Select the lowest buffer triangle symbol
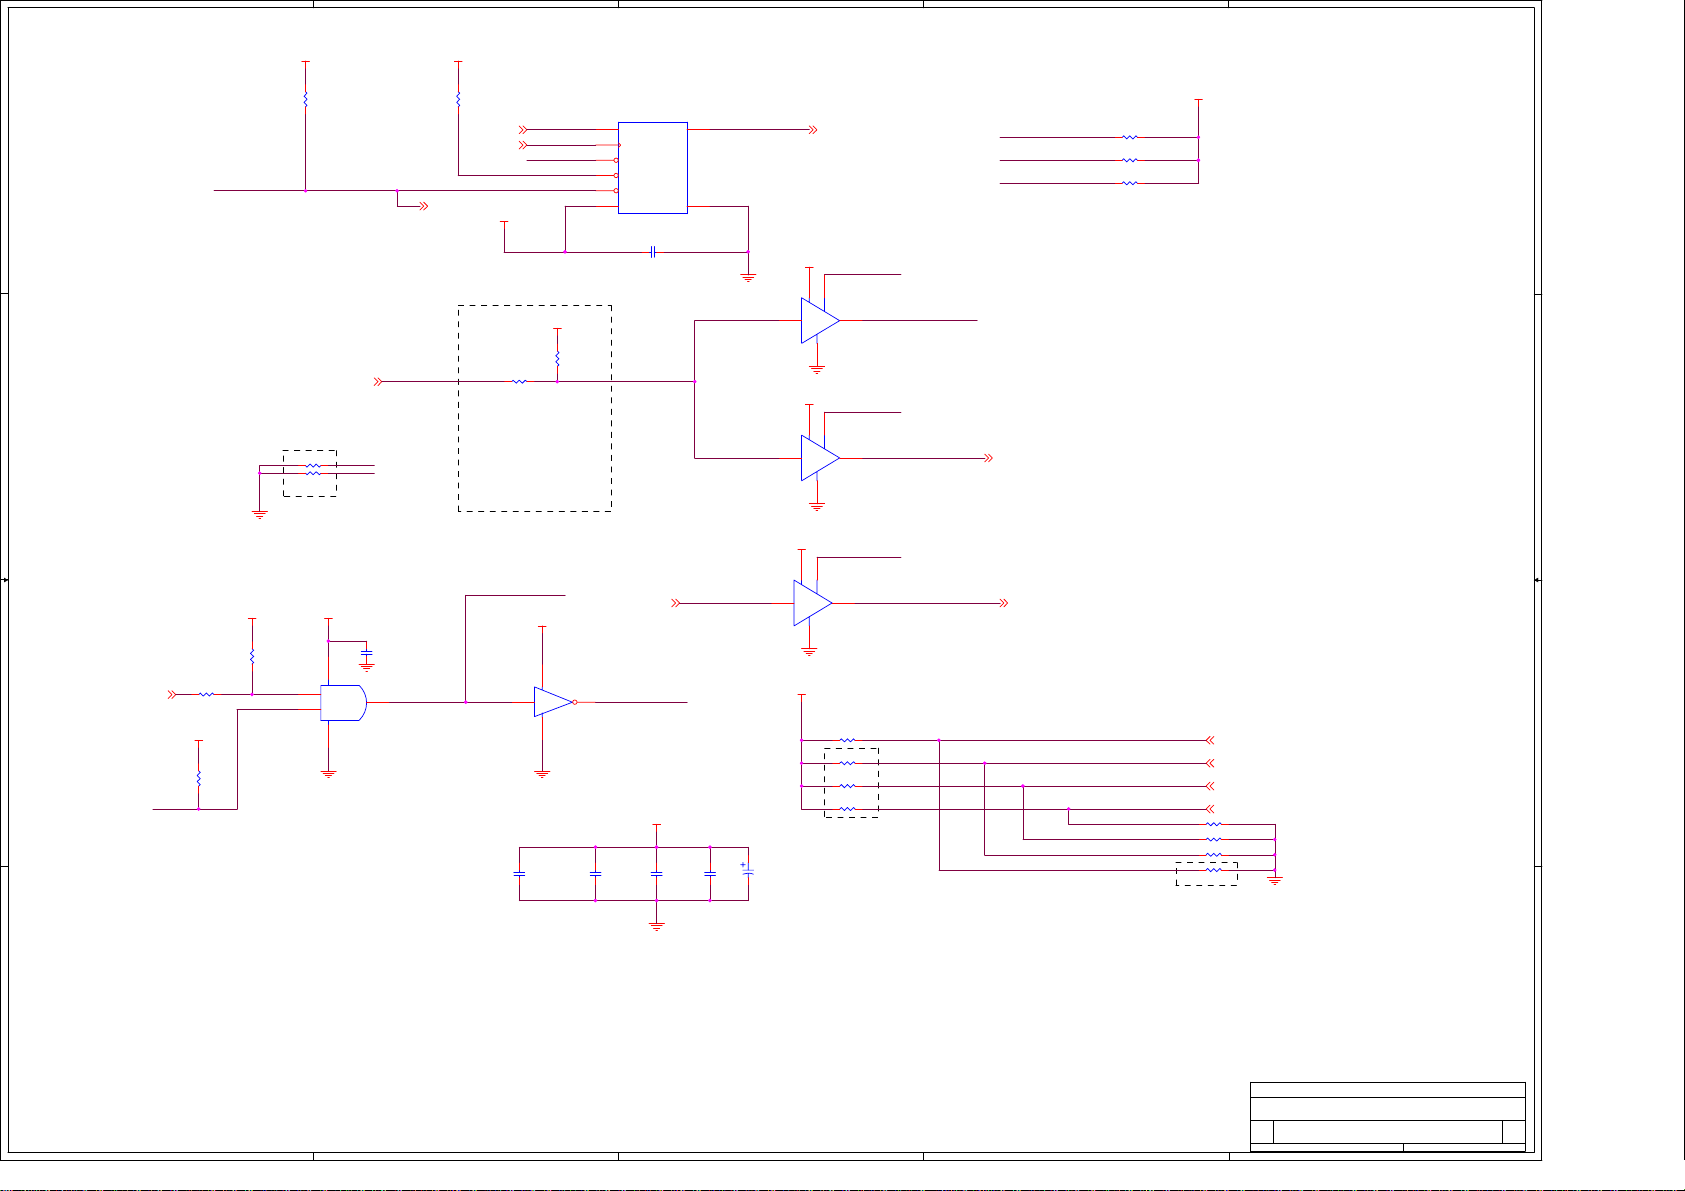Image resolution: width=1685 pixels, height=1191 pixels. (813, 603)
